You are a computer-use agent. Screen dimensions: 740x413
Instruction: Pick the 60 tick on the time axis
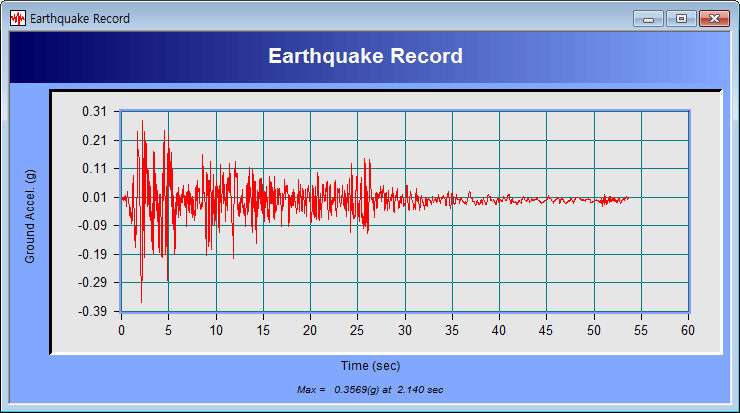688,329
